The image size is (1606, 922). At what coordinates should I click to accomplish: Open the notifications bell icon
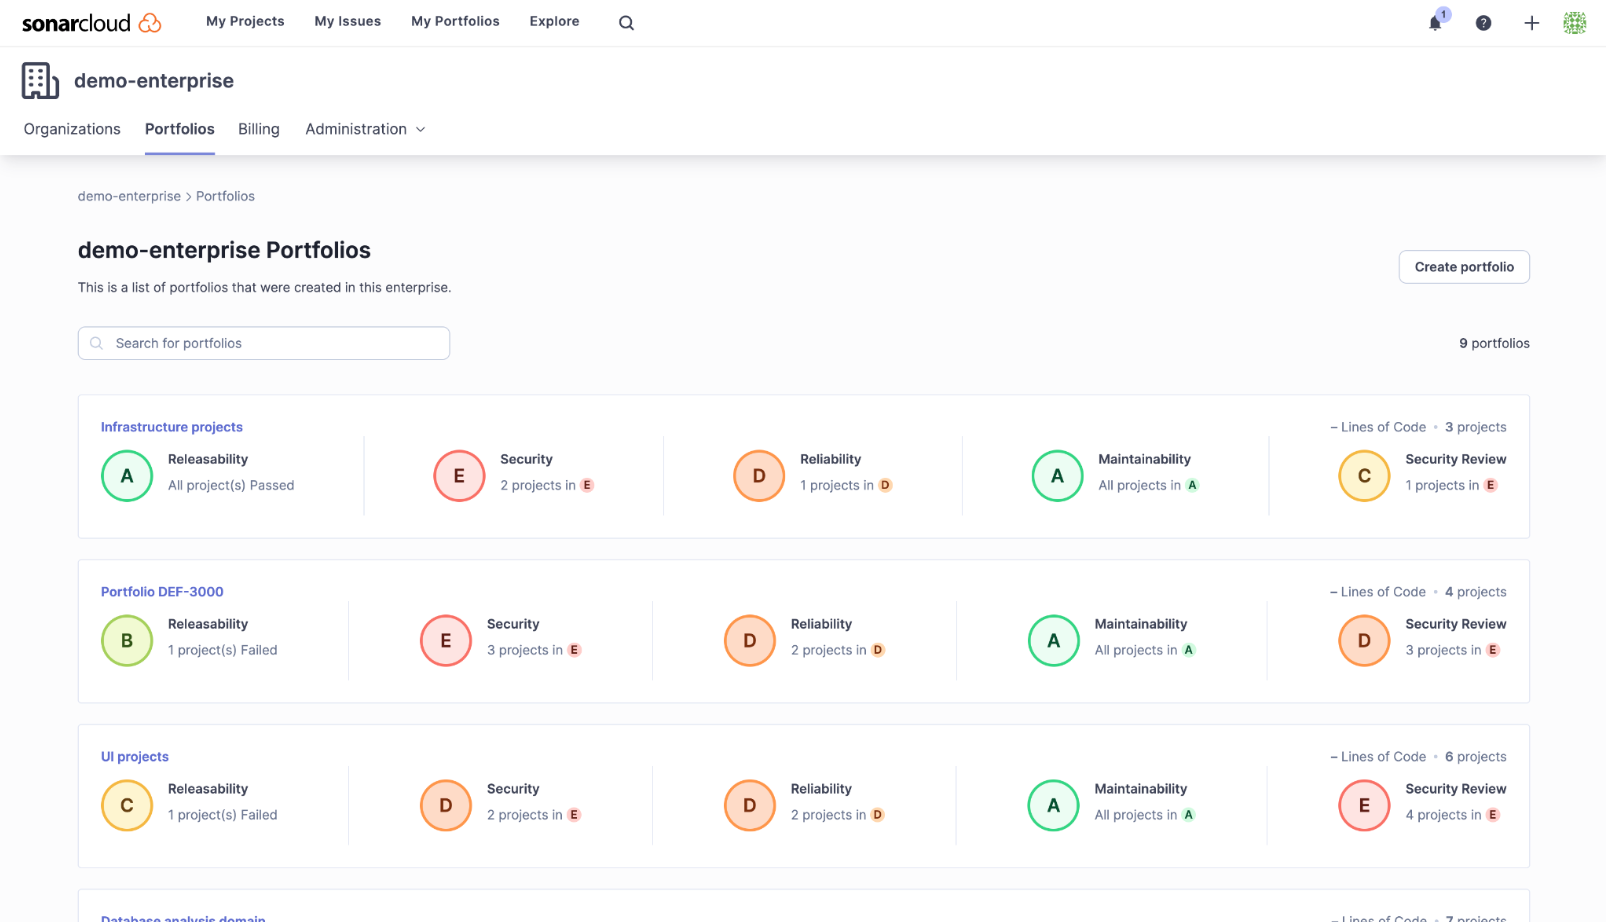click(1434, 22)
